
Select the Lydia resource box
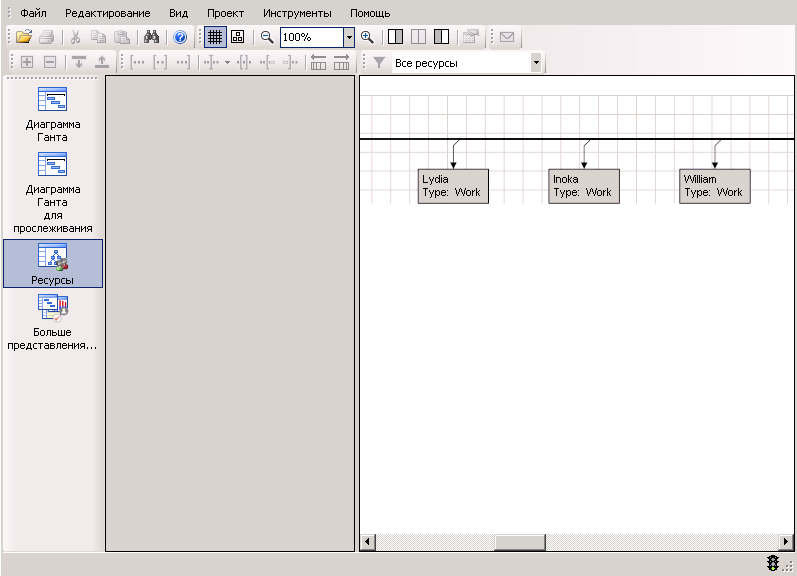[453, 186]
